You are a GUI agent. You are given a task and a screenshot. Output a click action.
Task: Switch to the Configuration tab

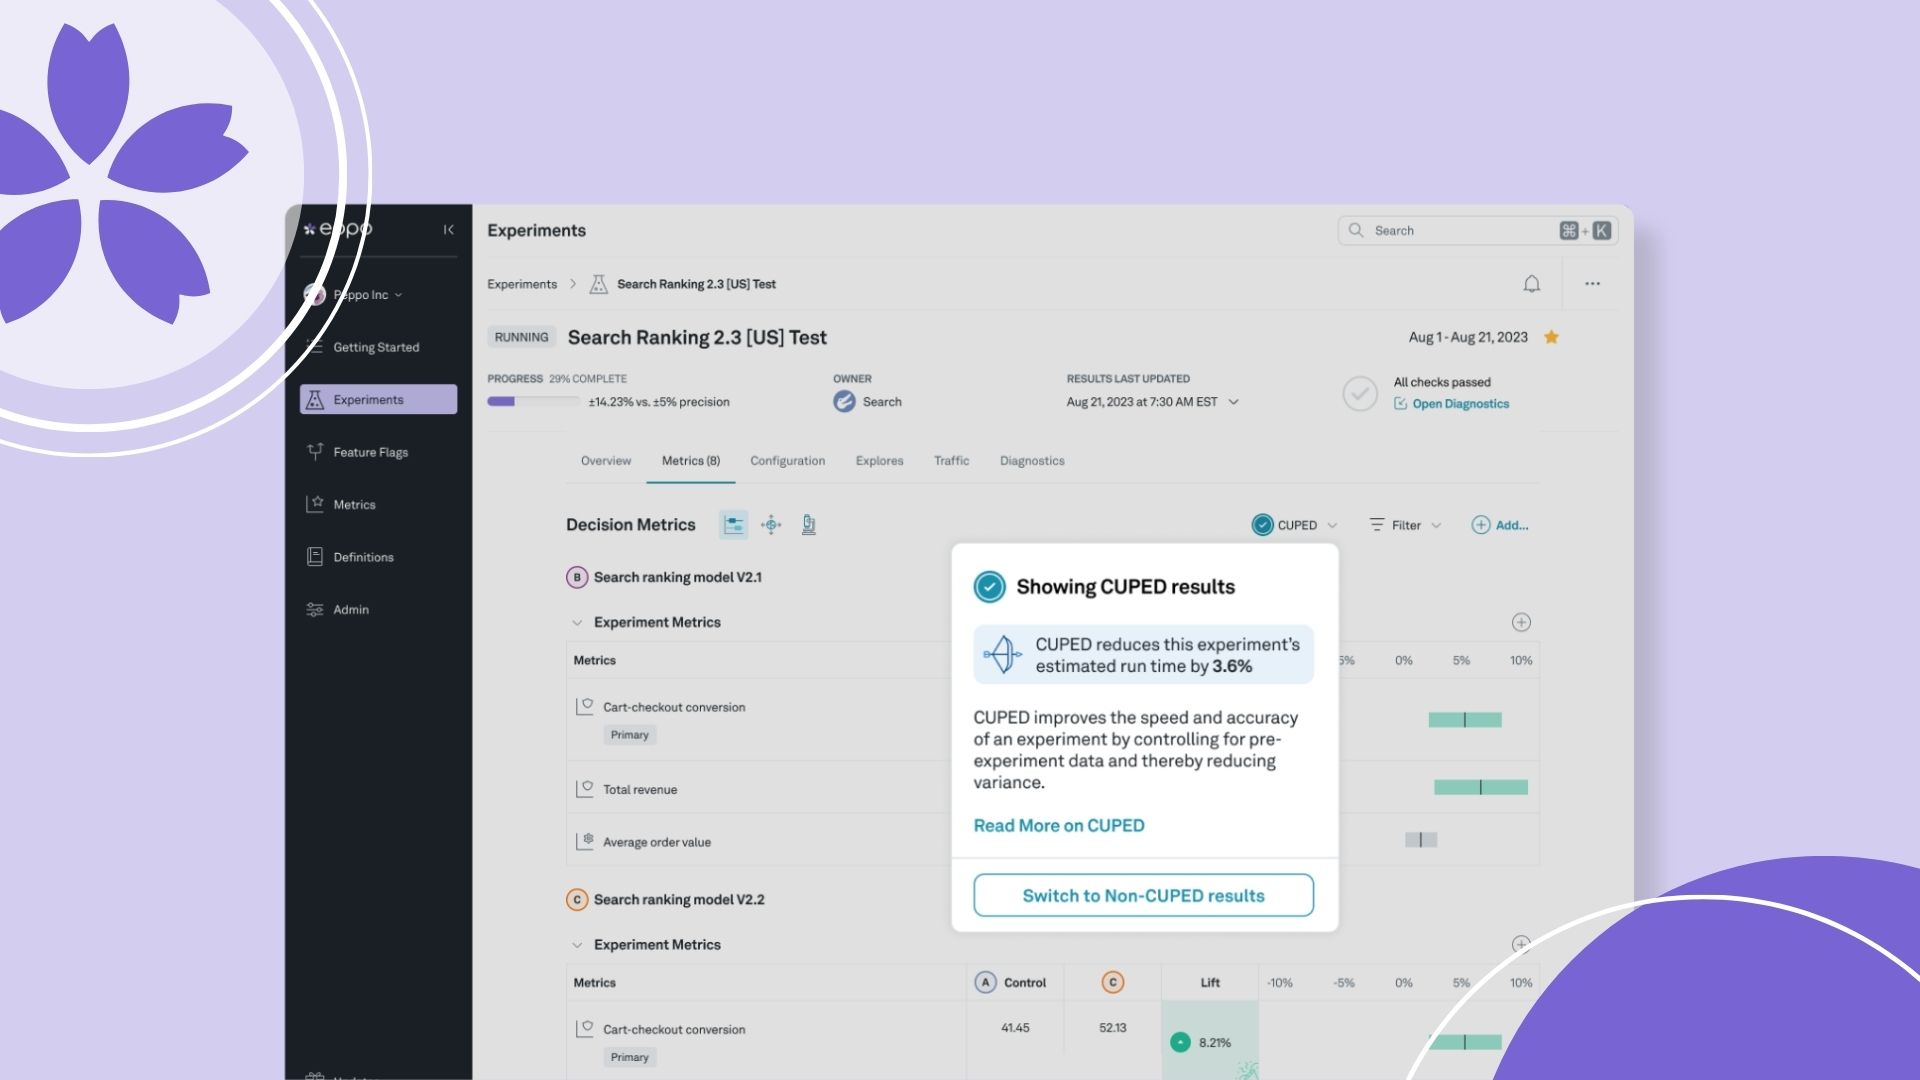click(x=787, y=461)
